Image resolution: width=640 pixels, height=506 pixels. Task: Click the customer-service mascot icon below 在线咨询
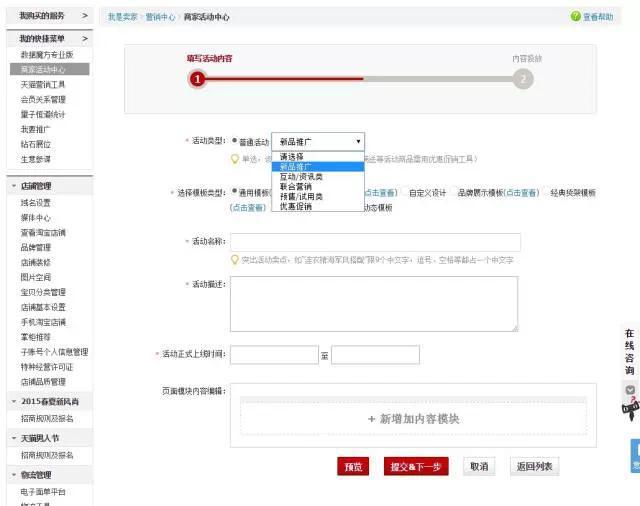[x=631, y=408]
